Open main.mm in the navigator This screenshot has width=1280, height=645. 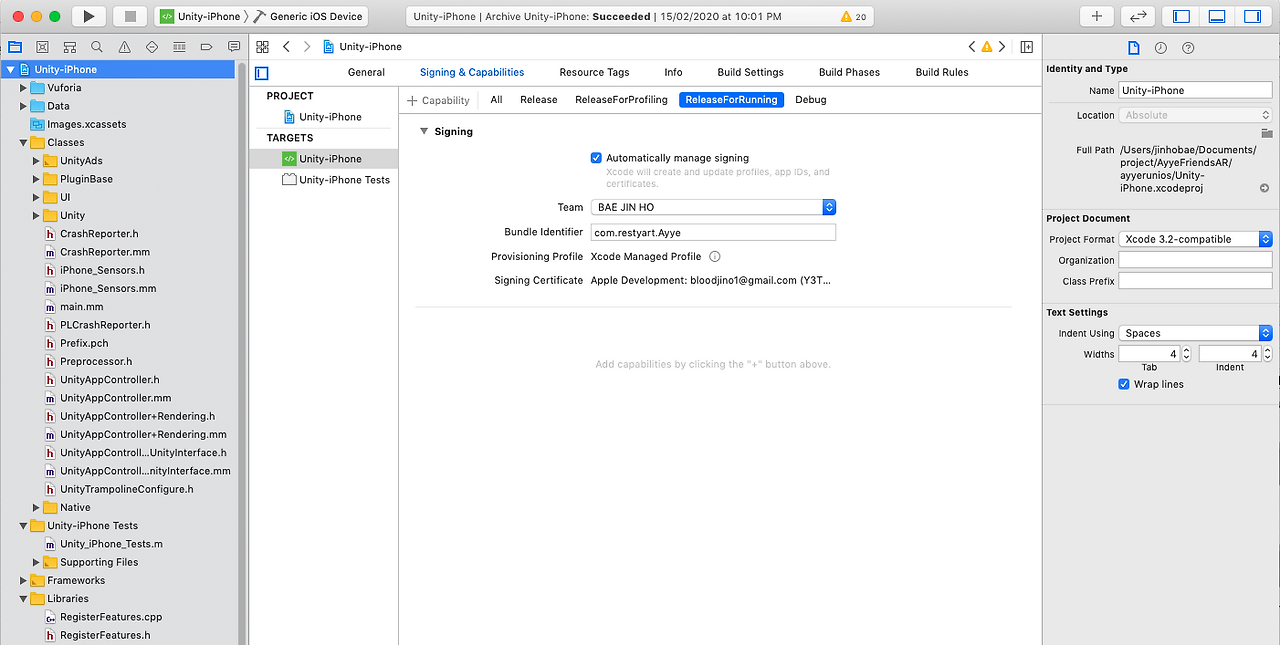coord(74,307)
